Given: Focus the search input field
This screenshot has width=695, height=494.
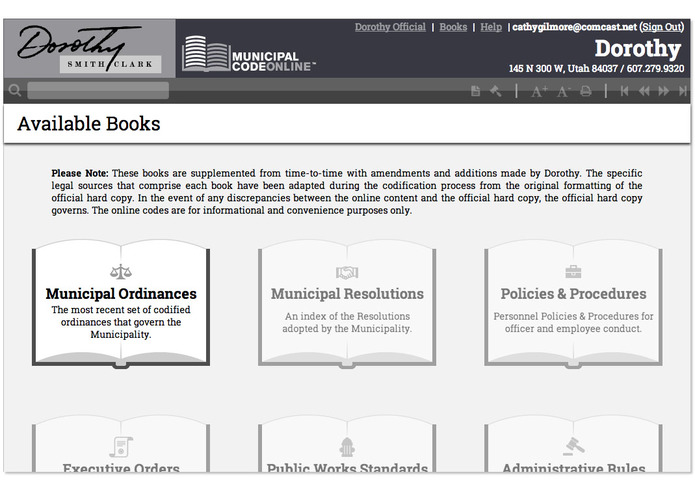Looking at the screenshot, I should 98,91.
